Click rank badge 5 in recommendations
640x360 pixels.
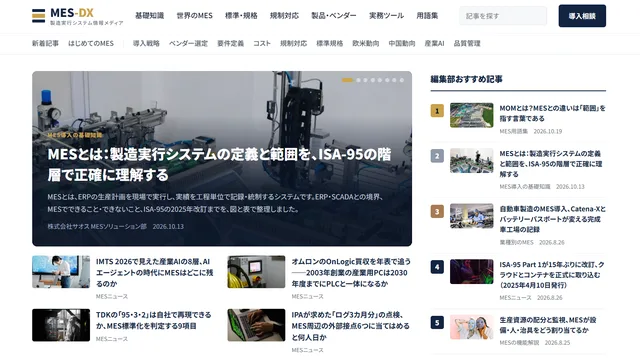(x=437, y=322)
